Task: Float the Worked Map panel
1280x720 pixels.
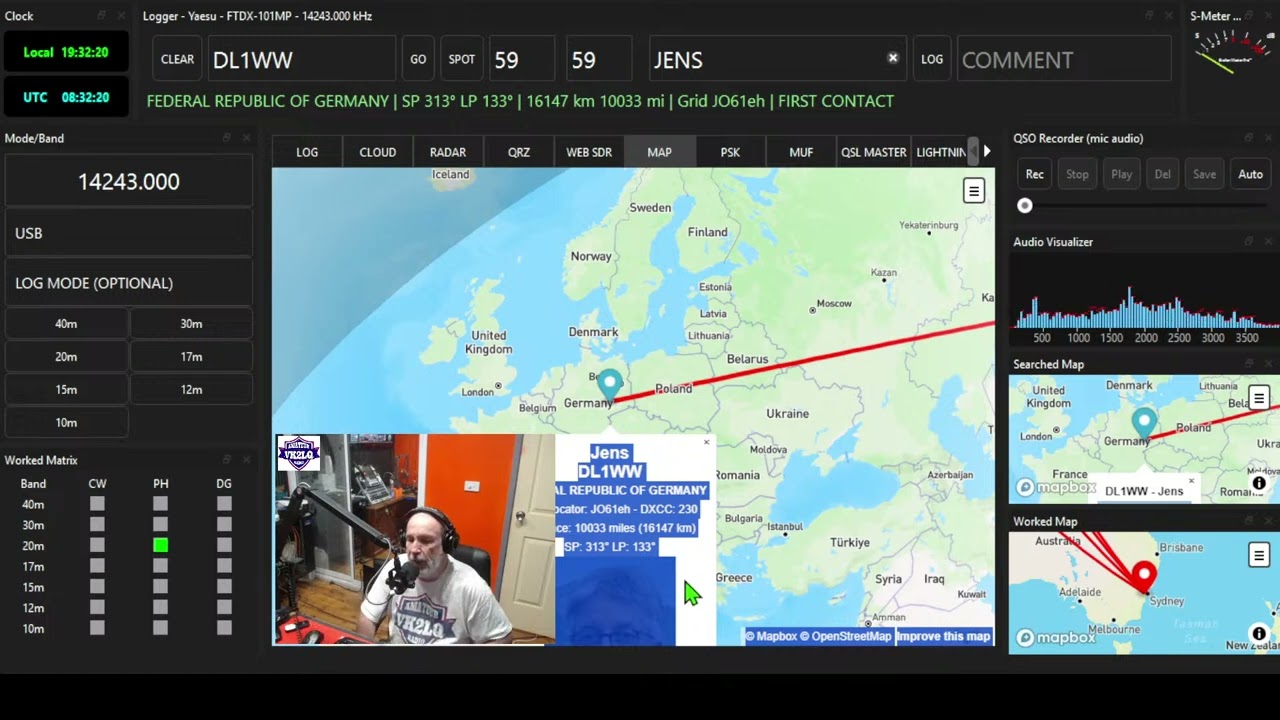Action: pyautogui.click(x=1248, y=521)
